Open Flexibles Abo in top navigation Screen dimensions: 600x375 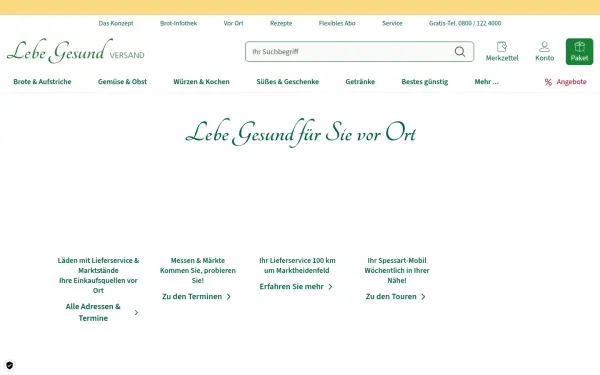[x=337, y=23]
